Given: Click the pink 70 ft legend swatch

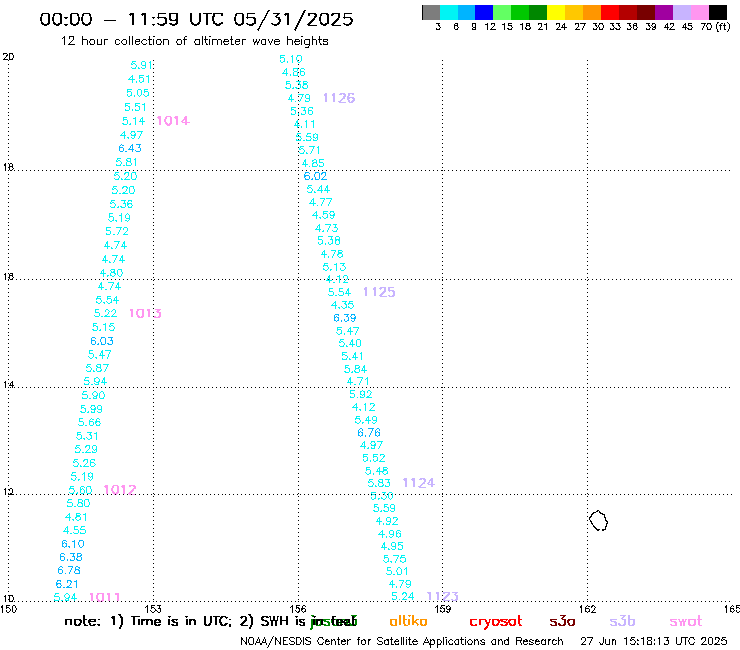Looking at the screenshot, I should click(x=699, y=12).
